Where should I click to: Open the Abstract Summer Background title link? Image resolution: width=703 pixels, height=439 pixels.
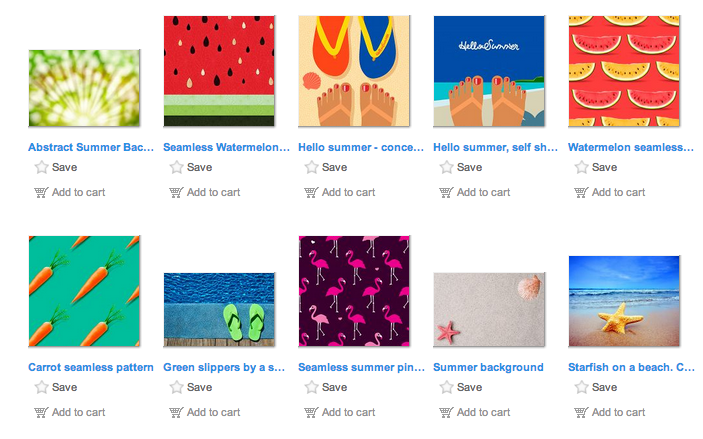click(91, 147)
